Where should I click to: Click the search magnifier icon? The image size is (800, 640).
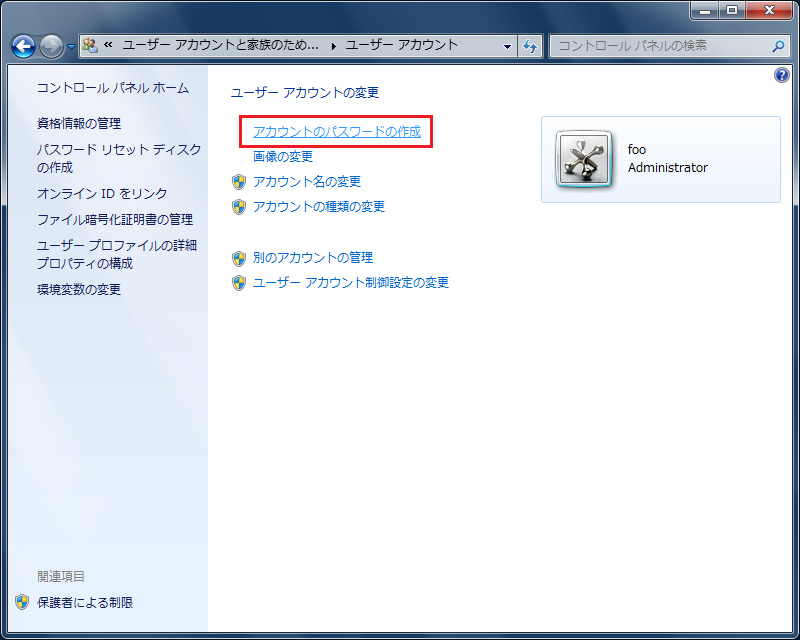(x=778, y=46)
